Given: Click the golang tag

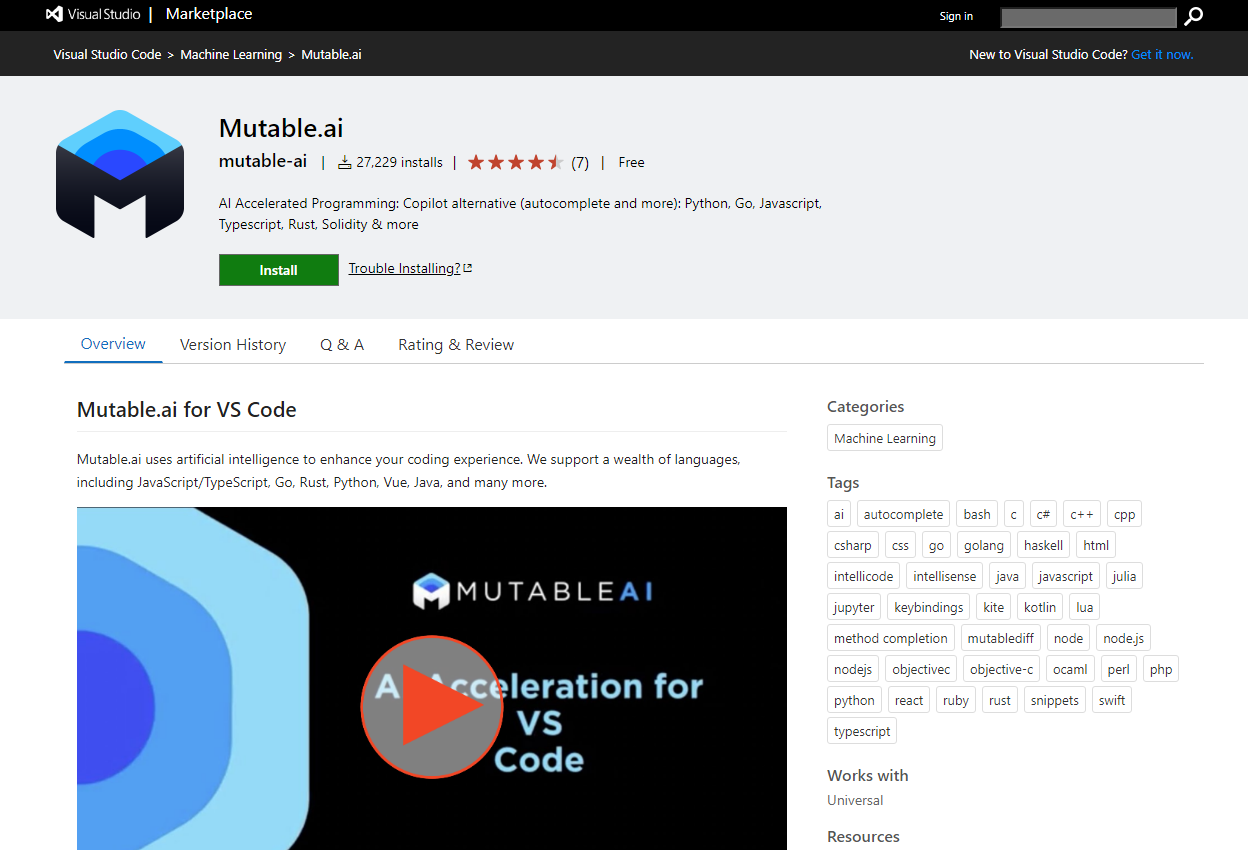Looking at the screenshot, I should [983, 545].
